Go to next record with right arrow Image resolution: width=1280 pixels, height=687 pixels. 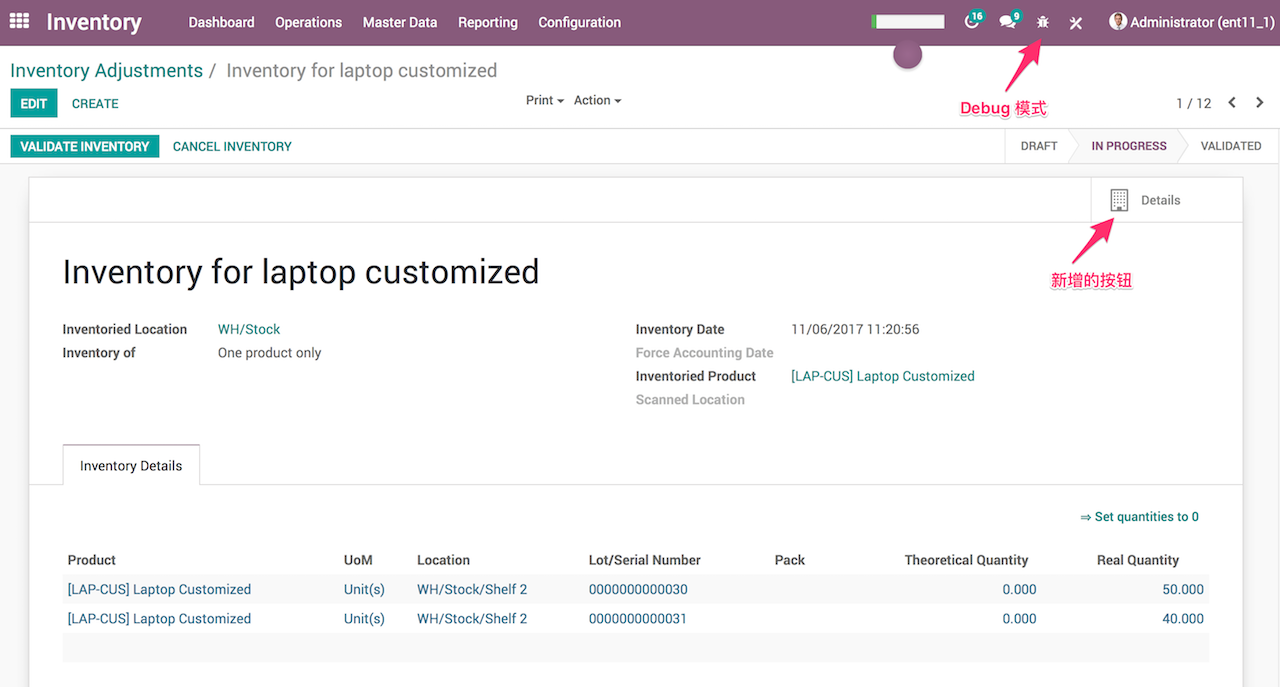tap(1259, 102)
